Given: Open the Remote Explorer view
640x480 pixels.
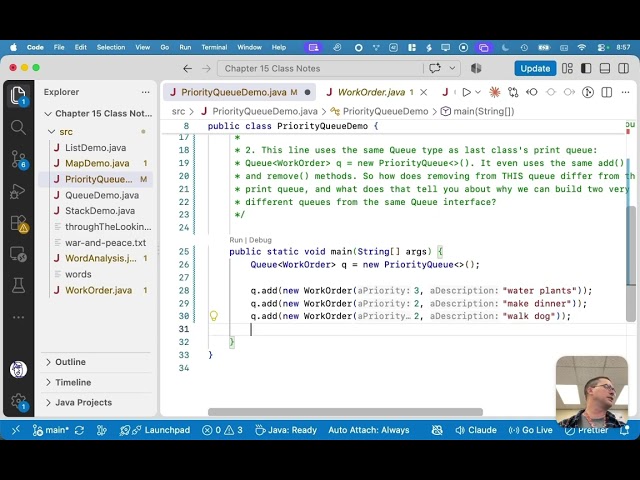Looking at the screenshot, I should (x=18, y=254).
